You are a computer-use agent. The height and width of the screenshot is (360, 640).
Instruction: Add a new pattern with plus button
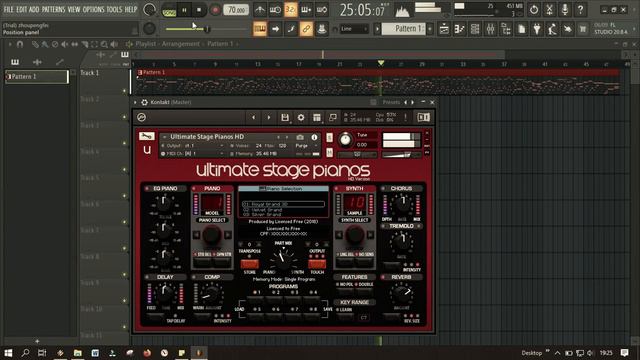(430, 29)
